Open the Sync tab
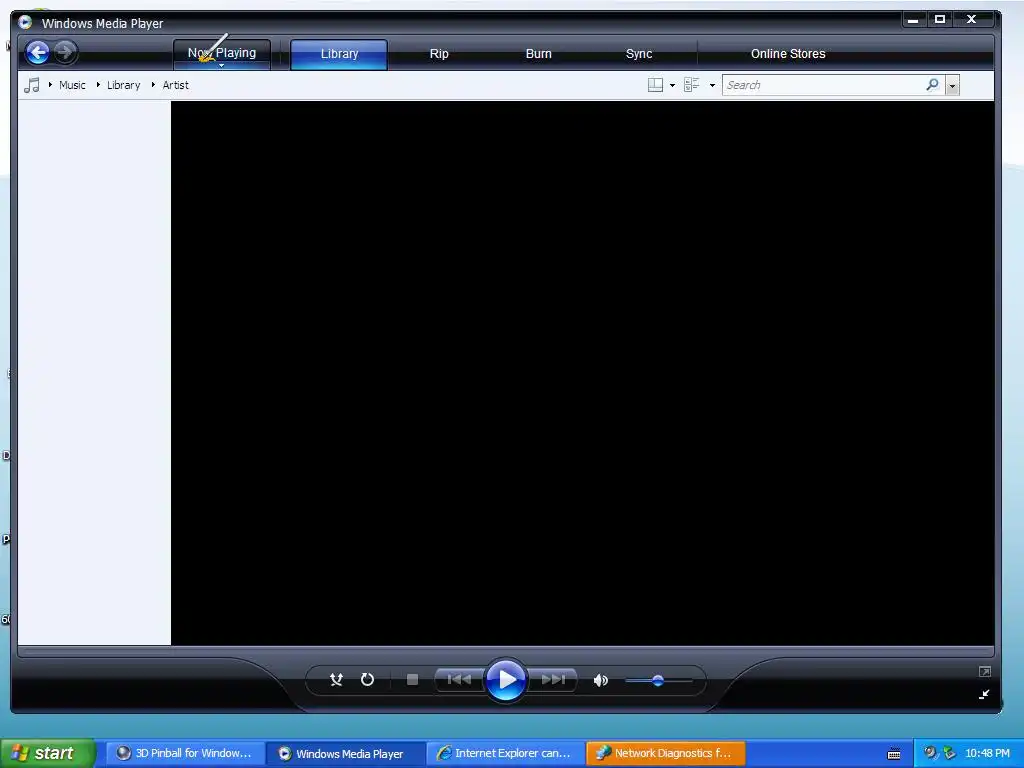 [x=639, y=54]
